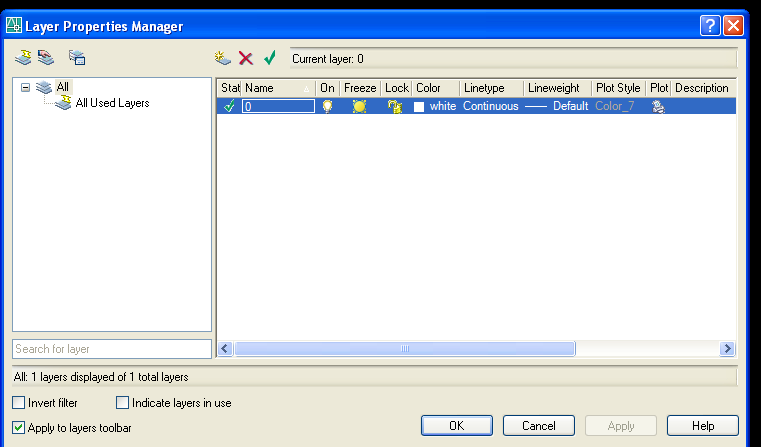Screen dimensions: 761x447
Task: Click the Help button
Action: [703, 426]
